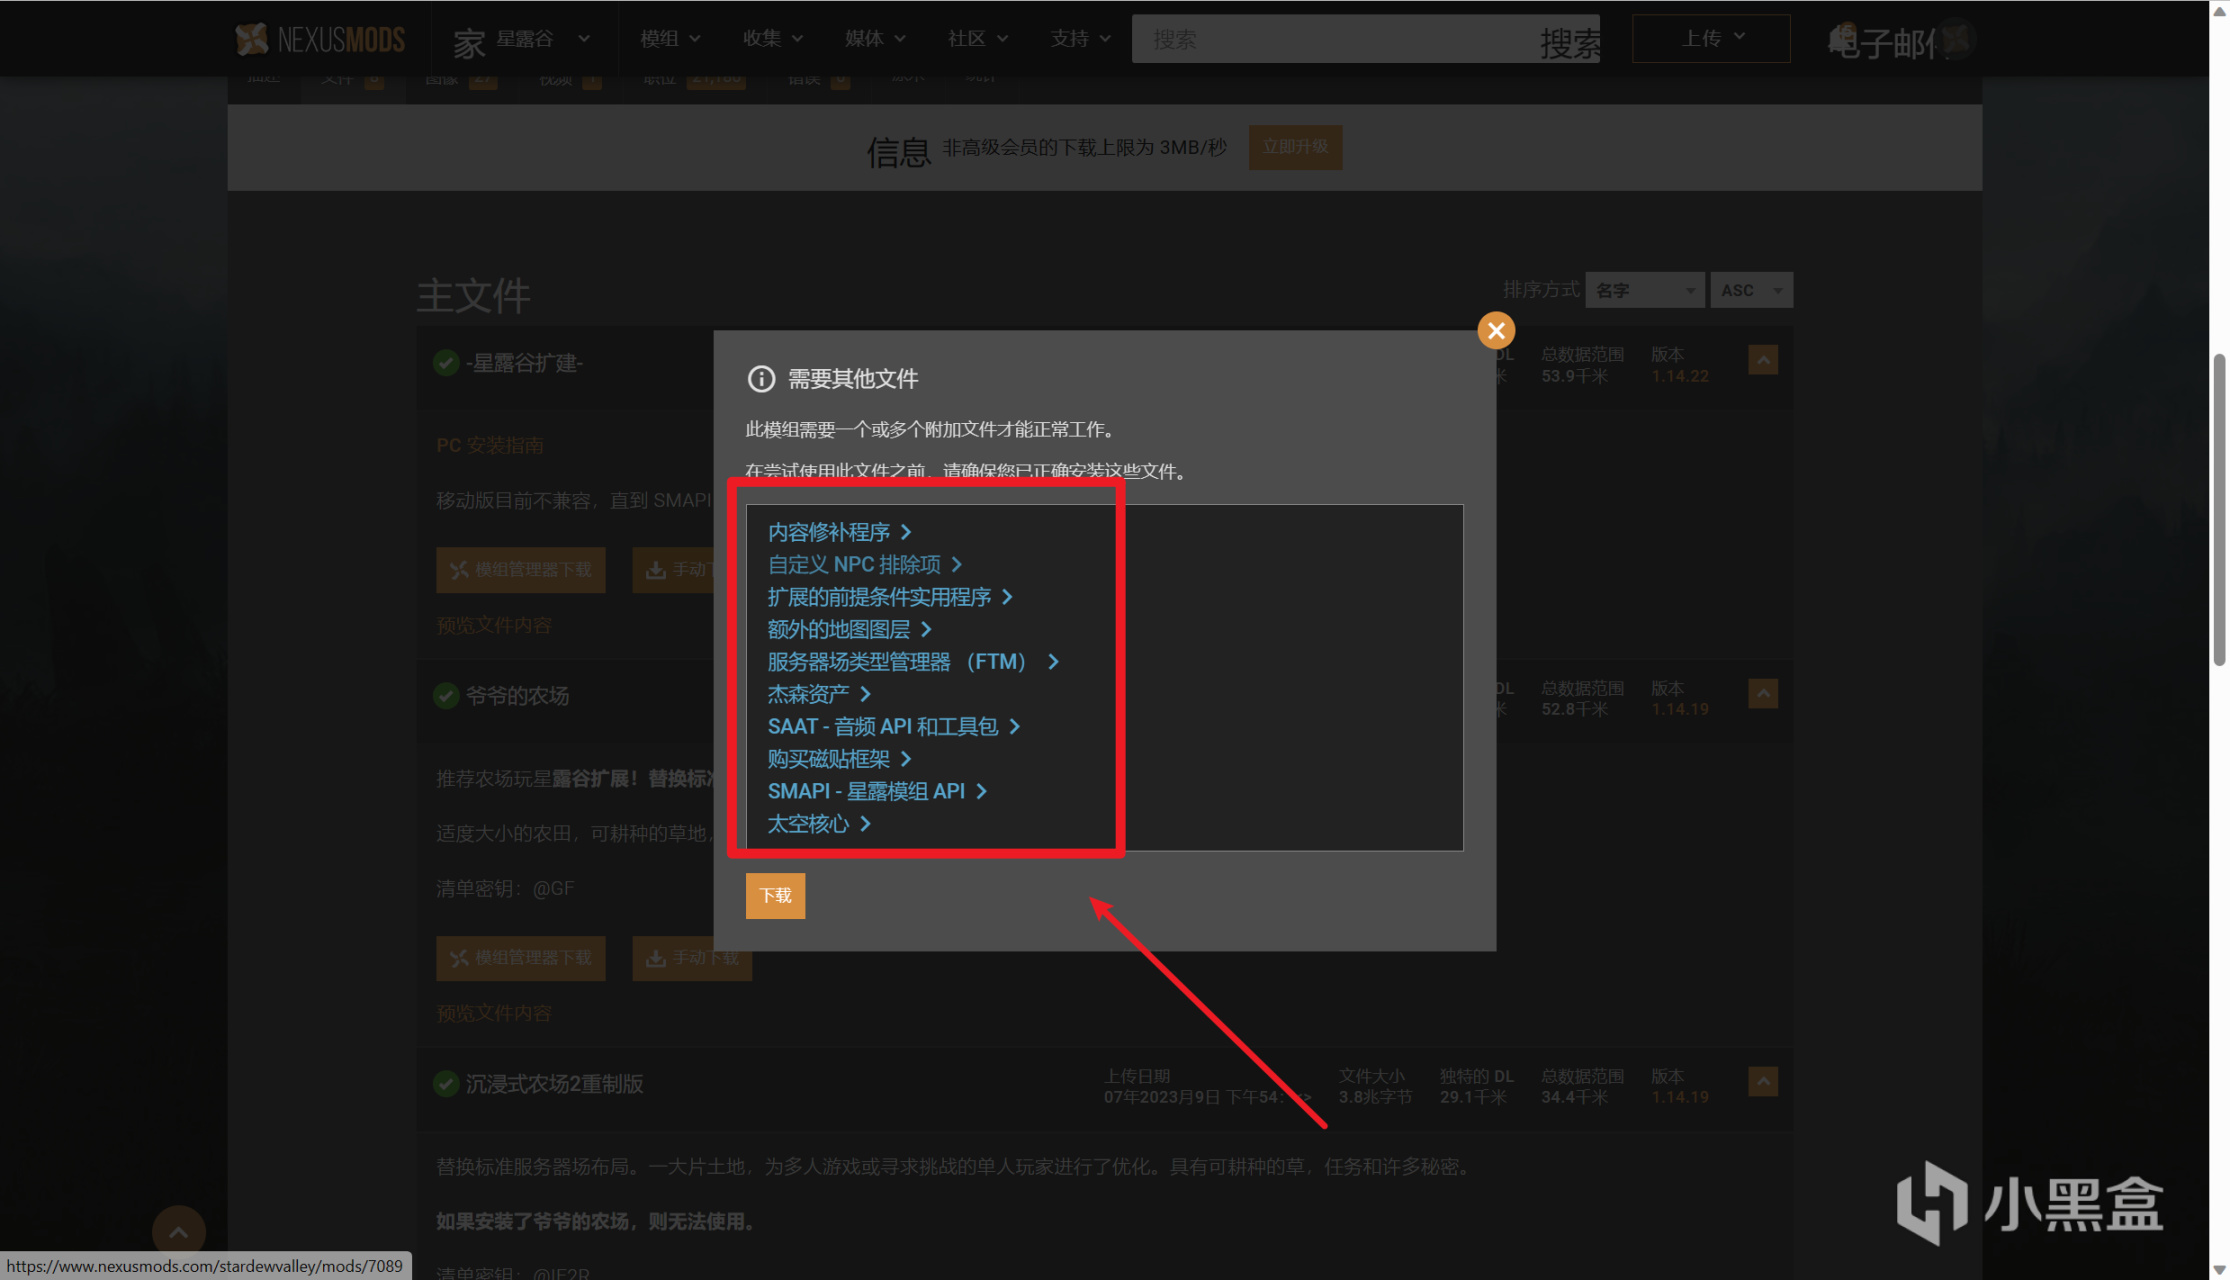This screenshot has width=2230, height=1280.
Task: Click the orange 下载 button
Action: pos(775,895)
